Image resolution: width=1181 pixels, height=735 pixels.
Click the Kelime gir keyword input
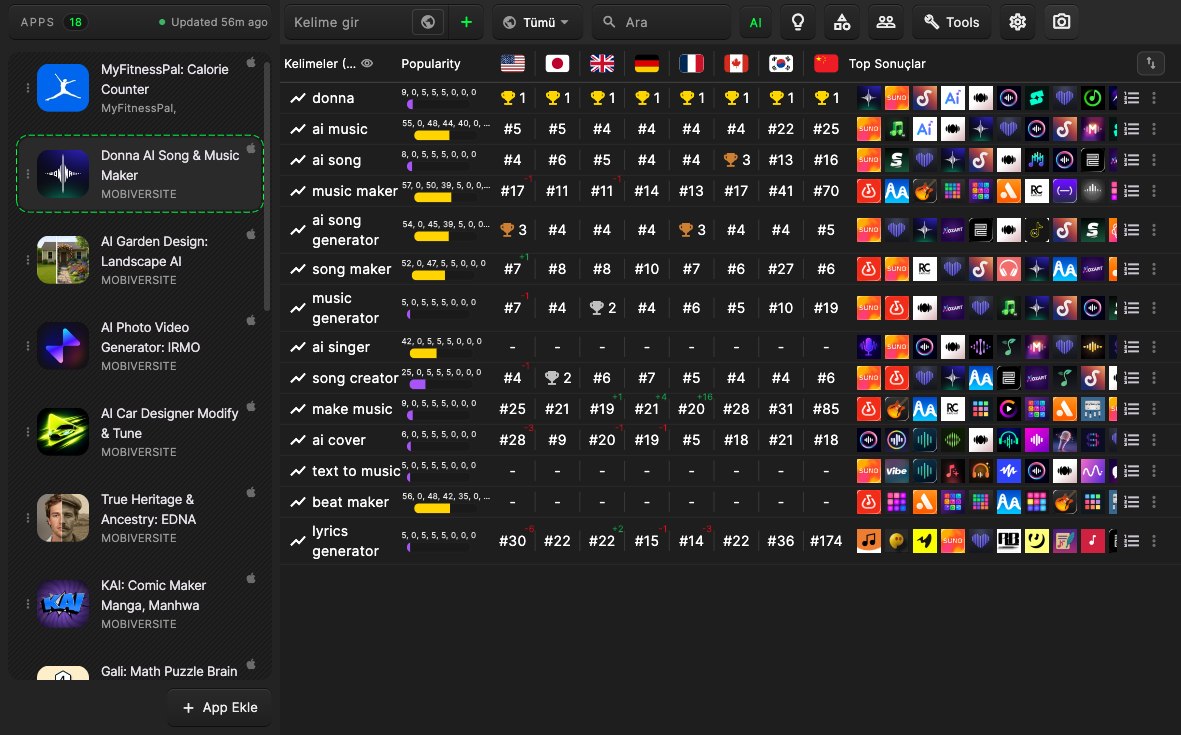pos(349,22)
